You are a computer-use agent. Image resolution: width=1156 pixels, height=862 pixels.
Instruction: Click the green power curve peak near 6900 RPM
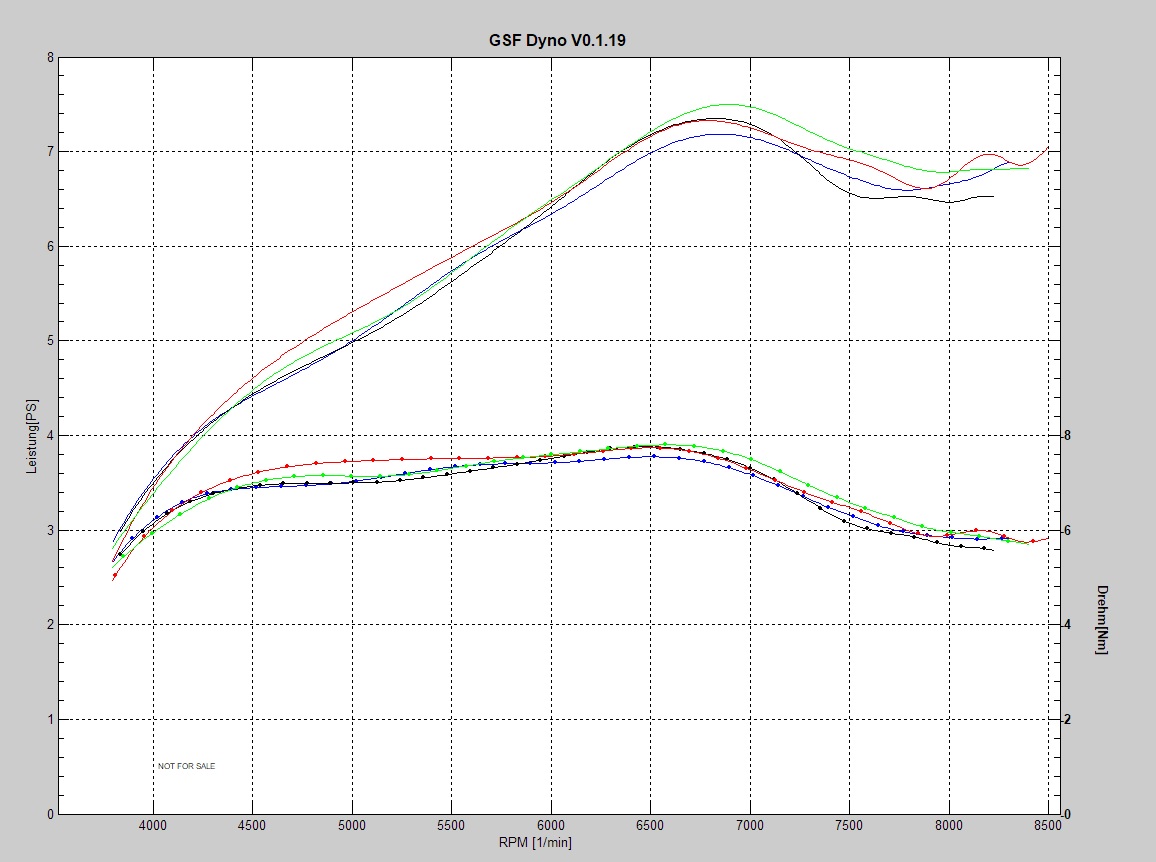pos(728,105)
